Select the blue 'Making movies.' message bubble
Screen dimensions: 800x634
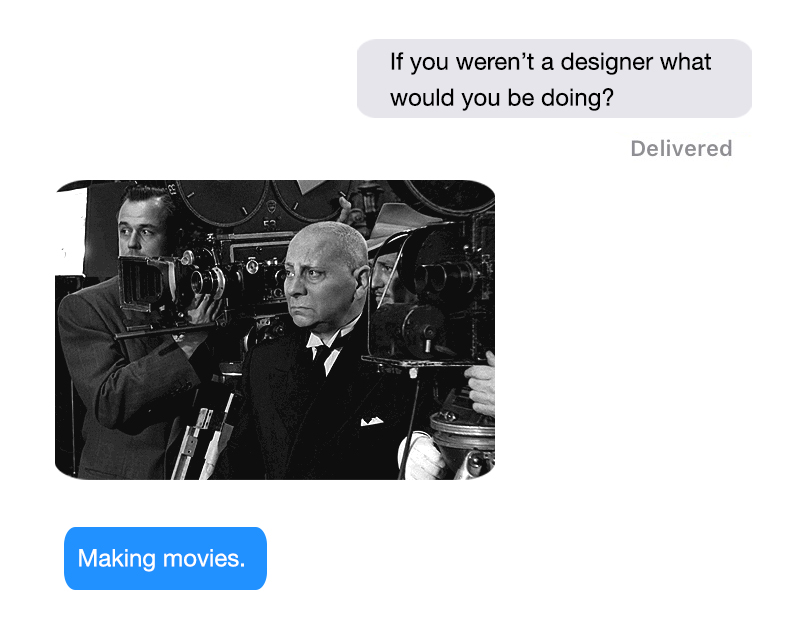(x=165, y=559)
